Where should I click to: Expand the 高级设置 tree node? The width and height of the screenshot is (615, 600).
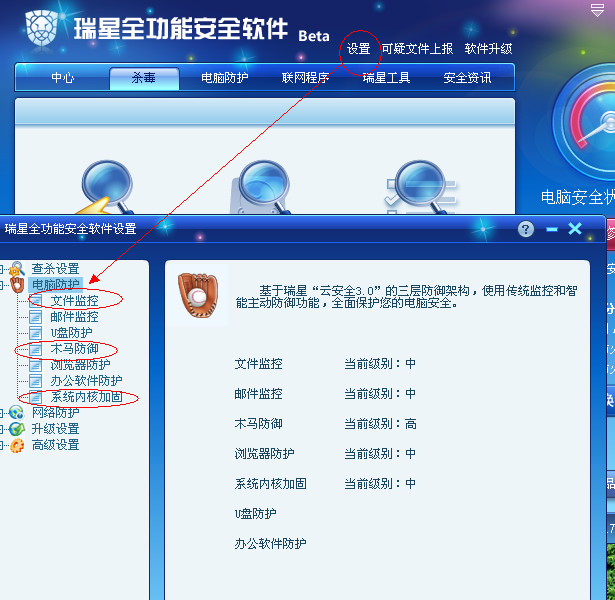pyautogui.click(x=2, y=445)
